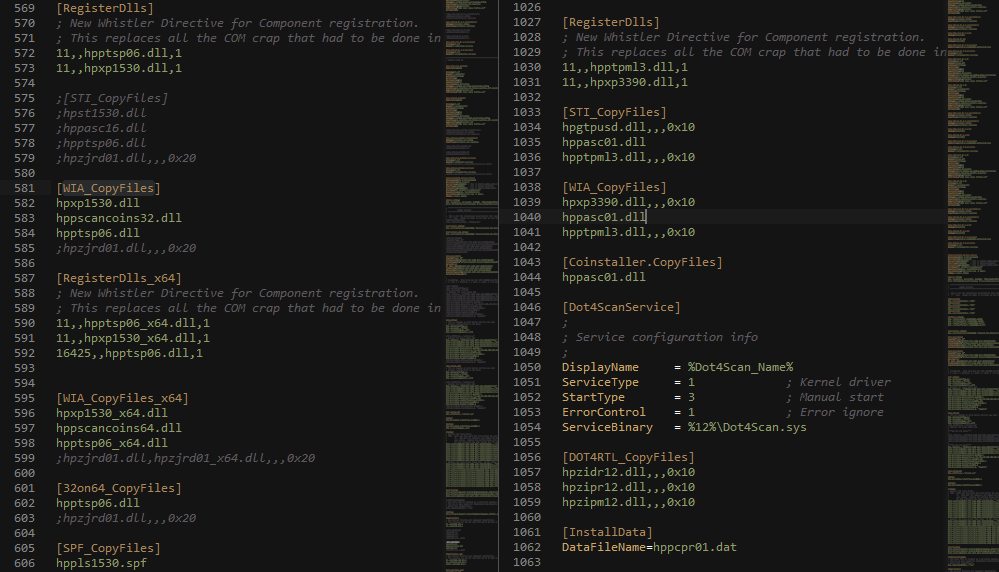This screenshot has width=999, height=572.
Task: Click the [32on64_CopyFiles] section header
Action: (119, 488)
